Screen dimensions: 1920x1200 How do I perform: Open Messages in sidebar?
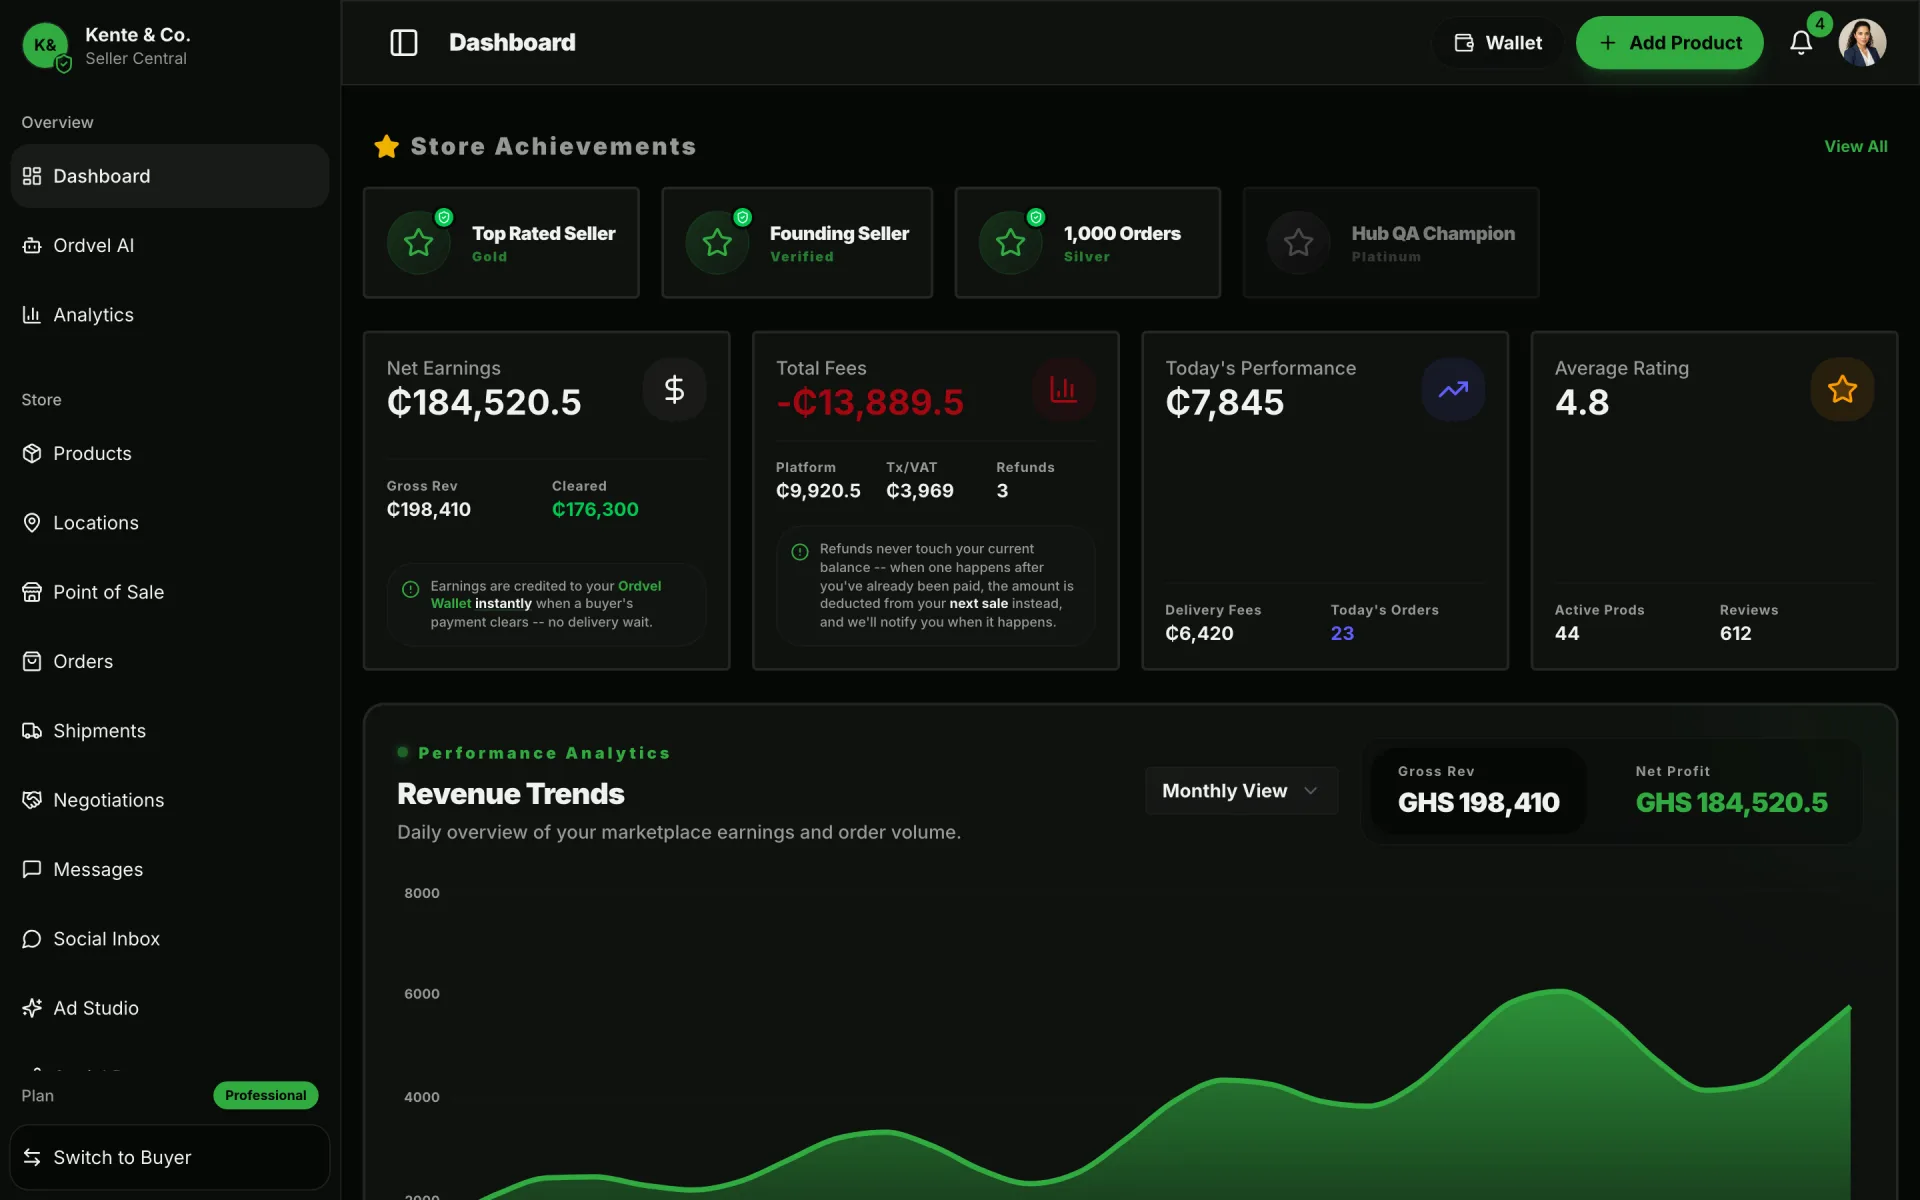(170, 869)
